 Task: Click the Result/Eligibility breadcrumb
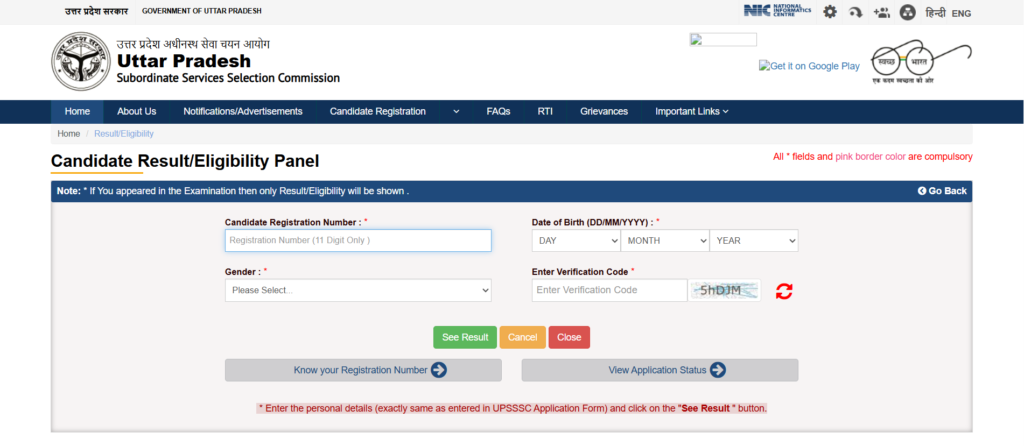pyautogui.click(x=124, y=134)
